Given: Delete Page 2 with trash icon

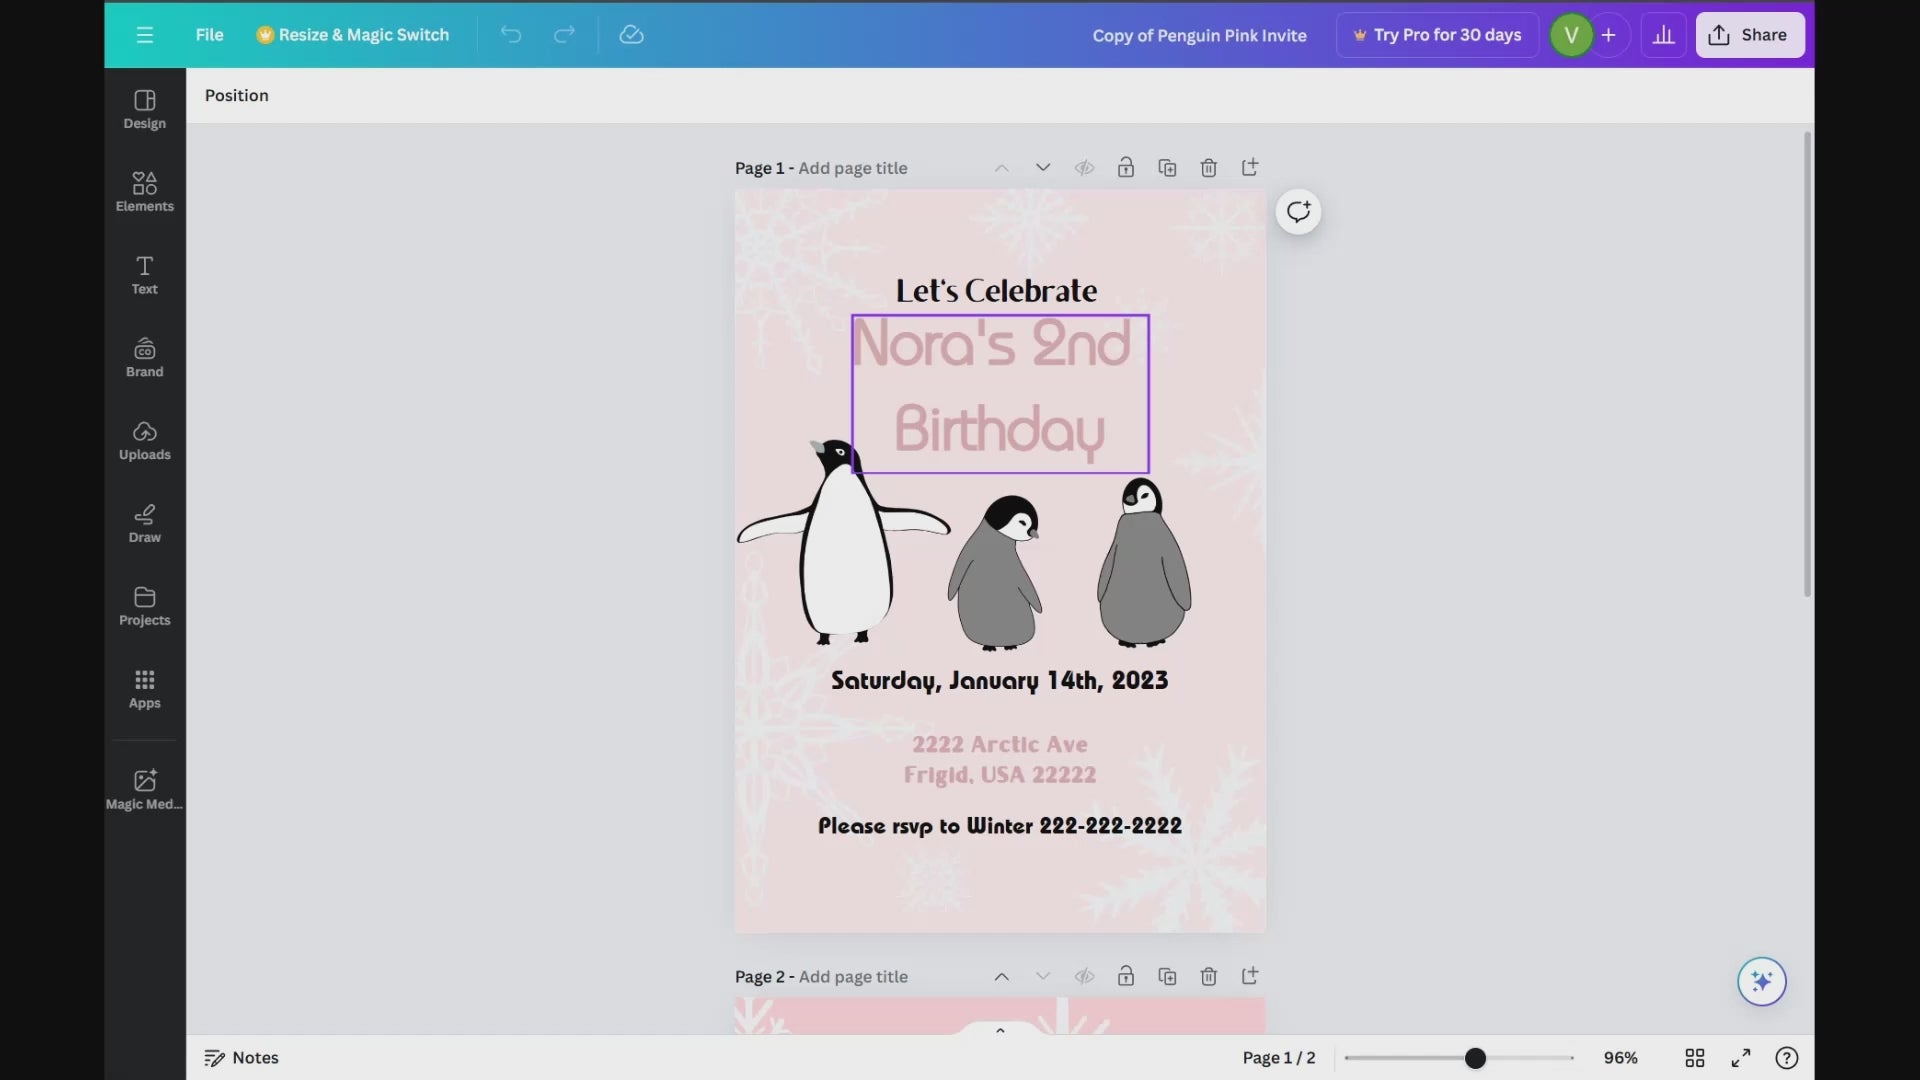Looking at the screenshot, I should click(1209, 977).
